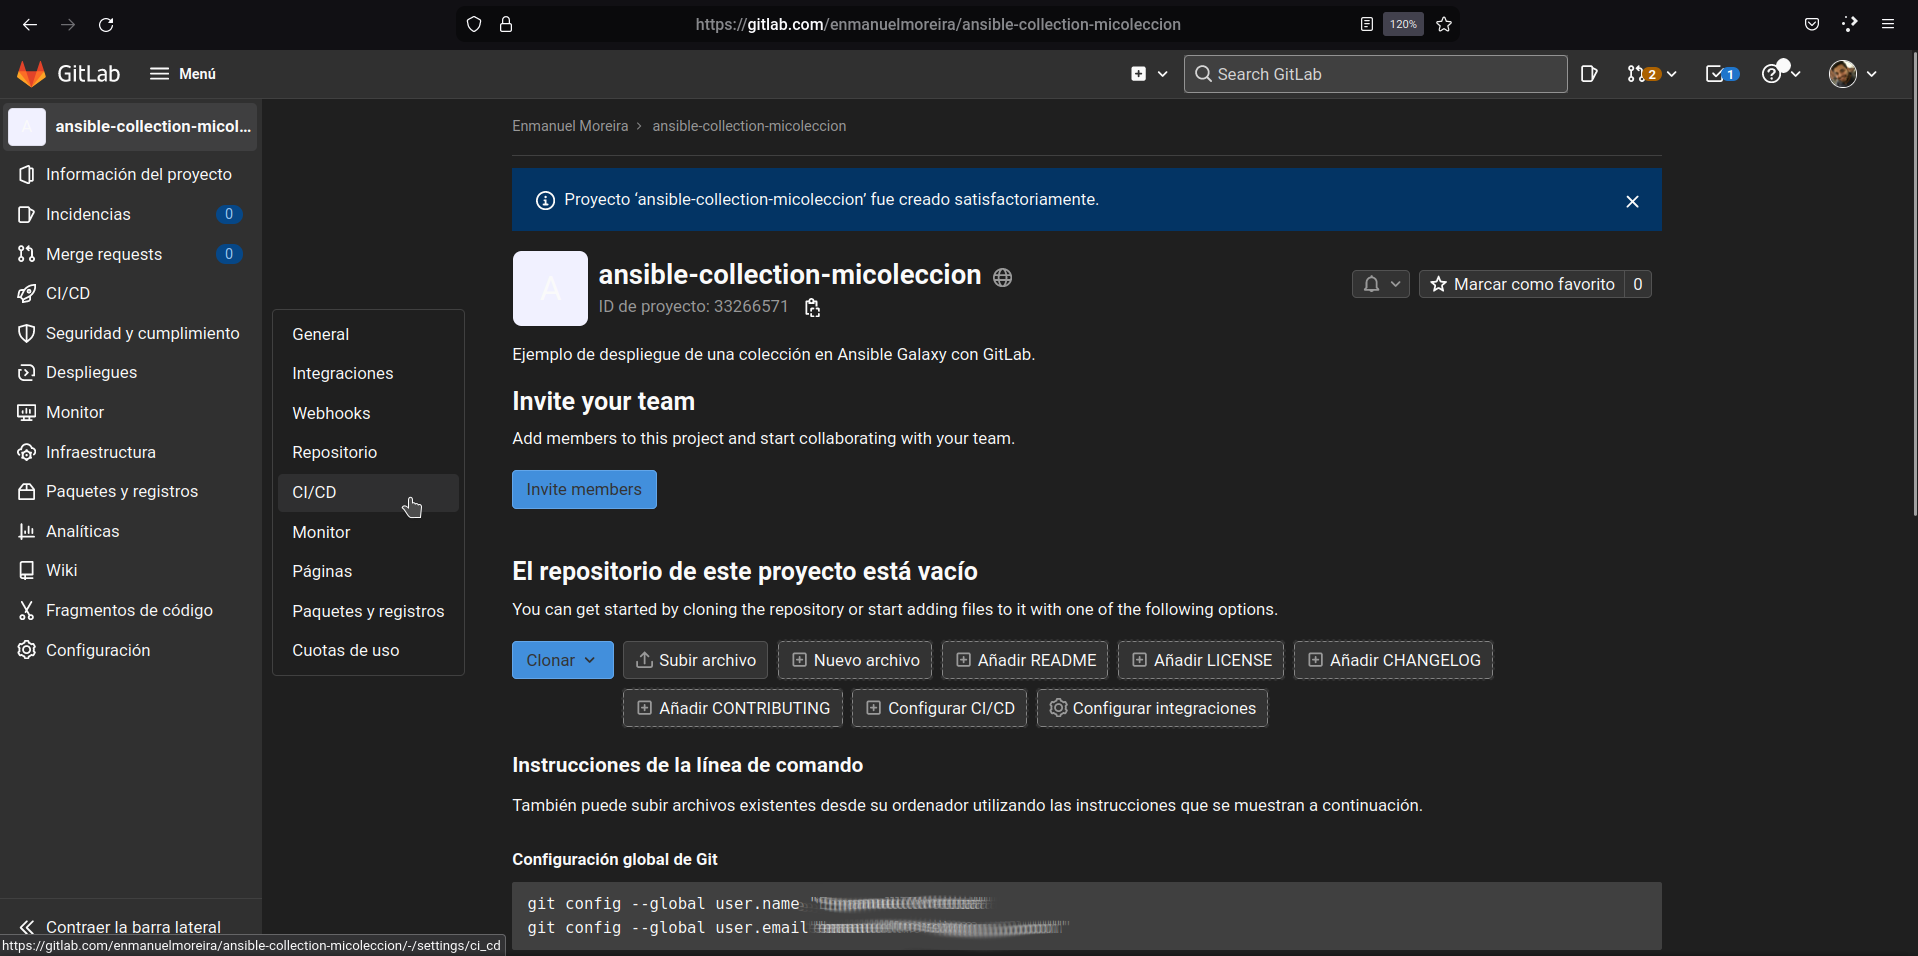Image resolution: width=1918 pixels, height=956 pixels.
Task: Click Configurar CI/CD button
Action: pos(939,708)
